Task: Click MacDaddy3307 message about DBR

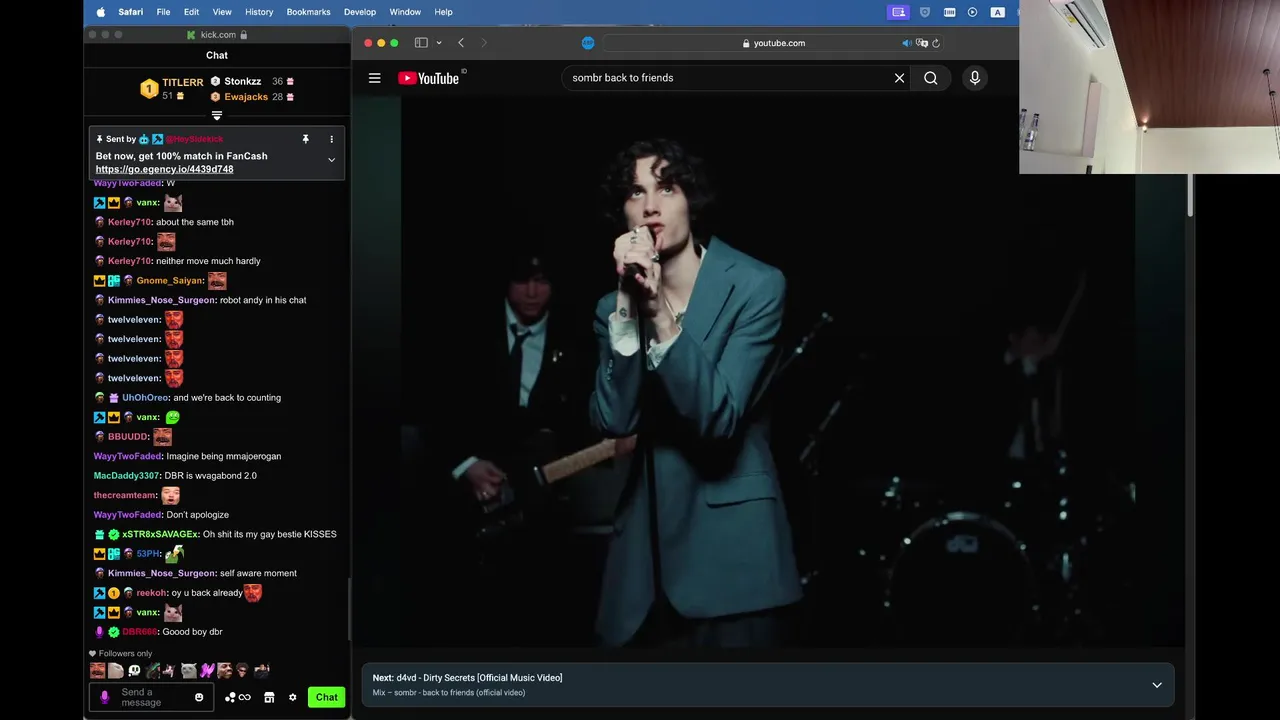Action: pyautogui.click(x=175, y=476)
